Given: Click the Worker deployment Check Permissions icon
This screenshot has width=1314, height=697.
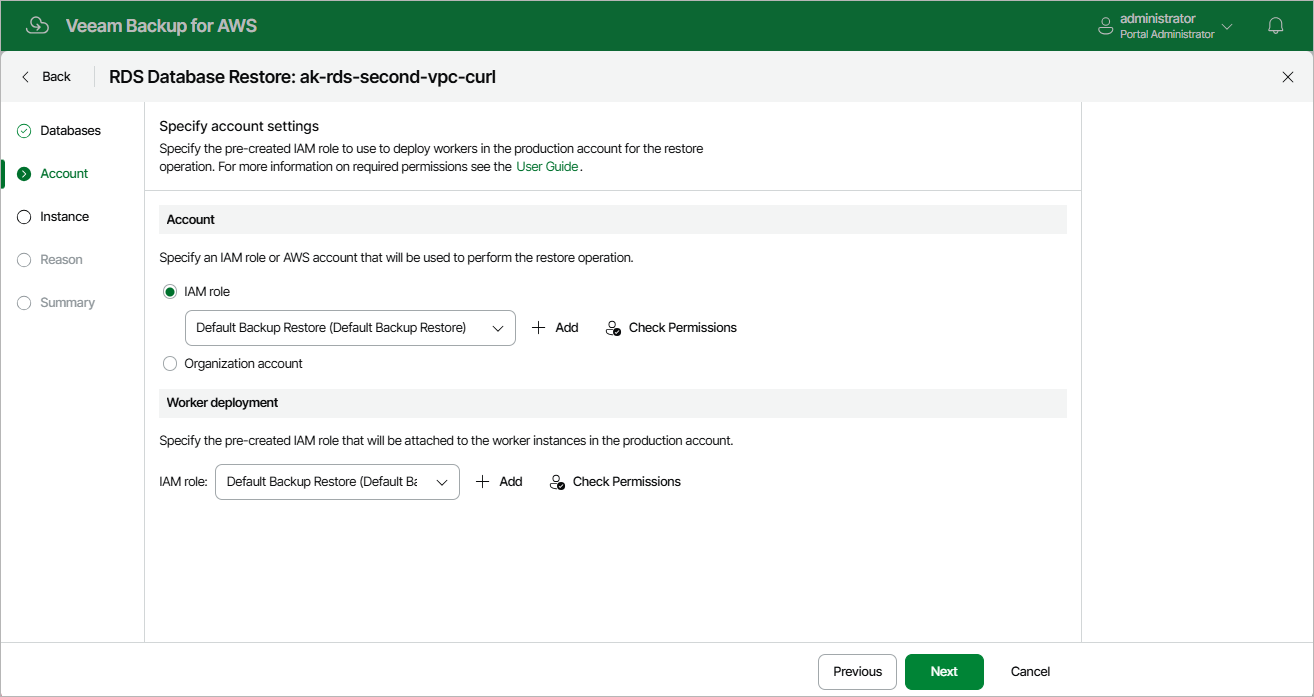Looking at the screenshot, I should [558, 482].
